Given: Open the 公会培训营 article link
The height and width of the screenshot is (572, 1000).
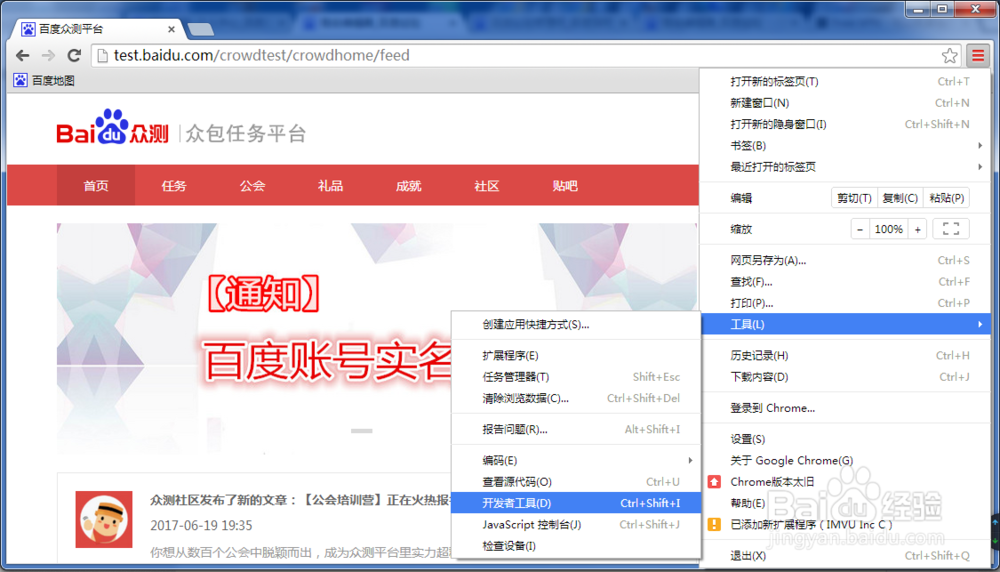Looking at the screenshot, I should [300, 500].
